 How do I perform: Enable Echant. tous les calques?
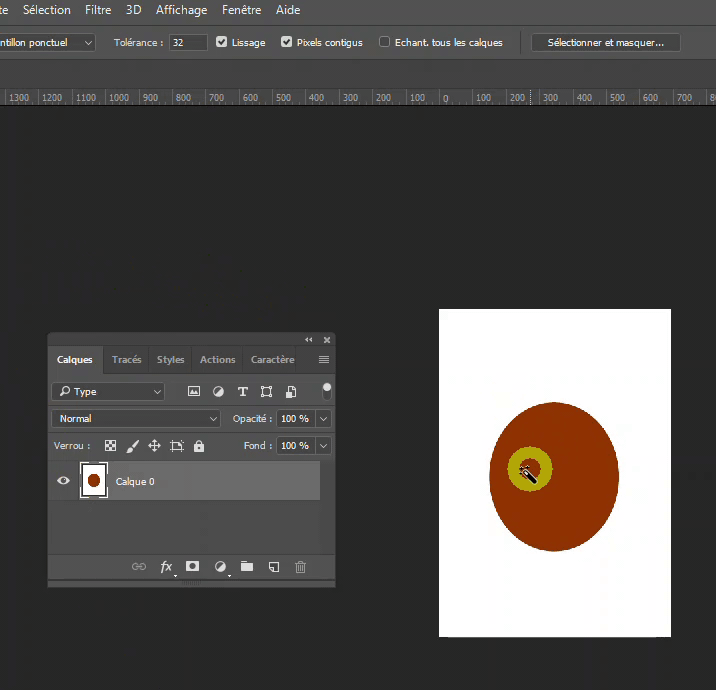click(385, 43)
